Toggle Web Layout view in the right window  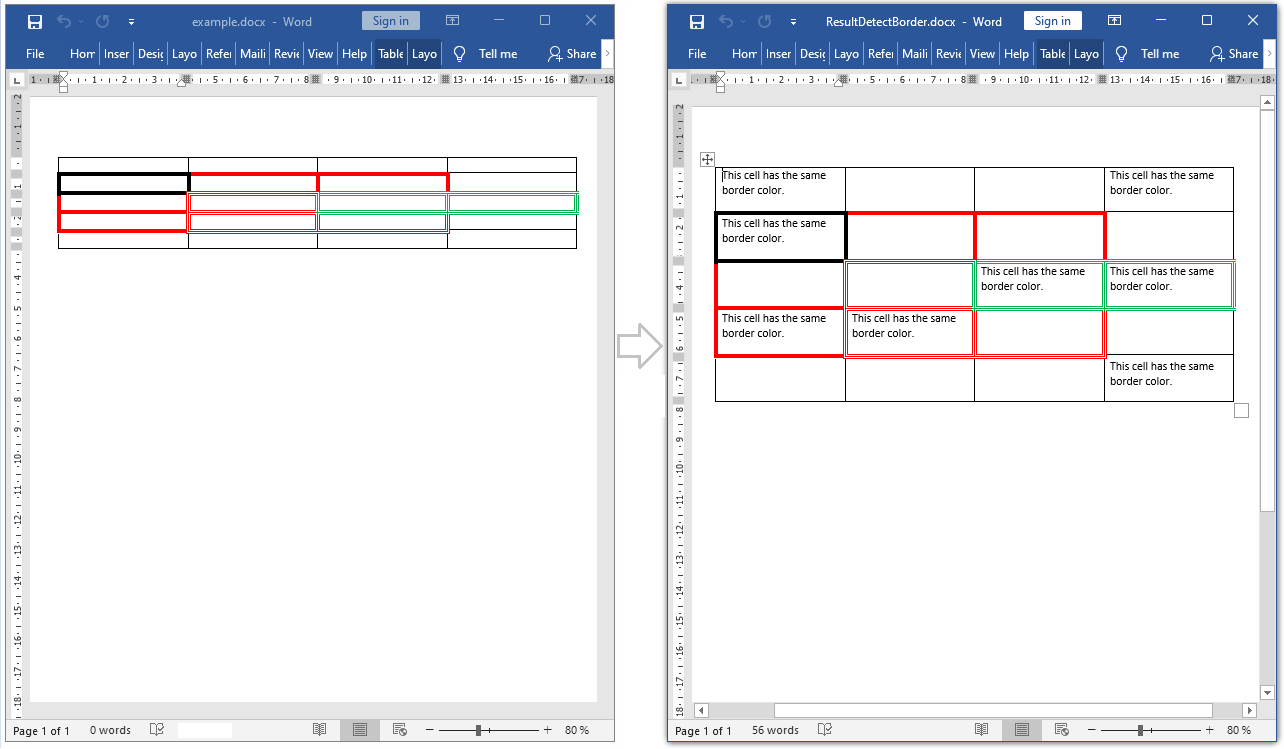pos(1062,731)
